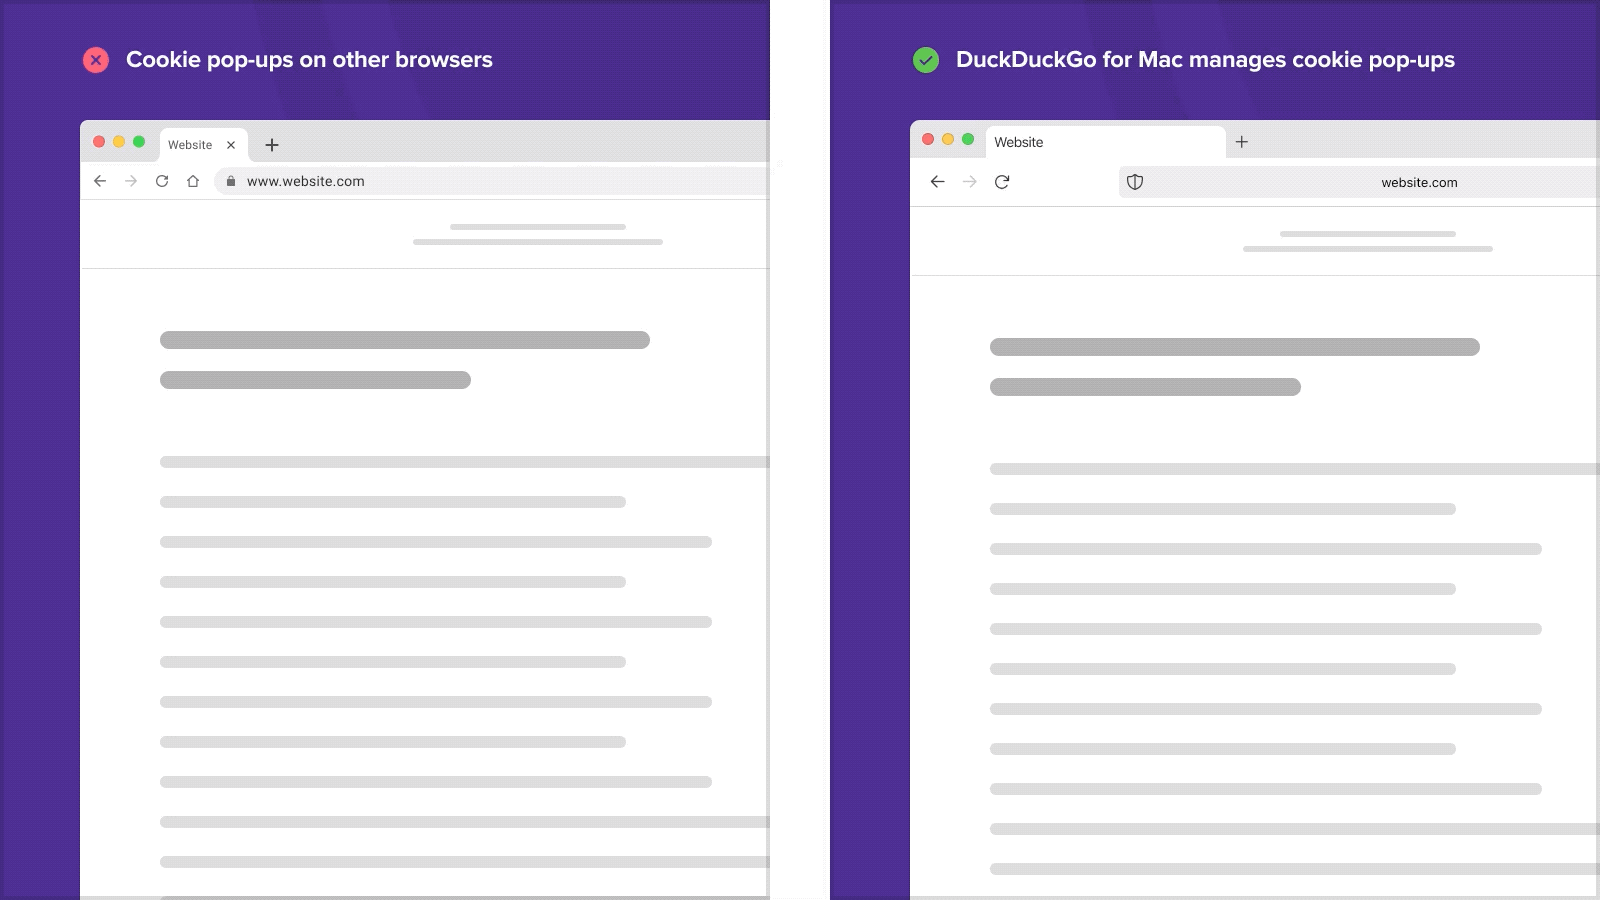Select the Website tab in the DuckDuckGo browser
This screenshot has height=900, width=1600.
click(x=1019, y=141)
